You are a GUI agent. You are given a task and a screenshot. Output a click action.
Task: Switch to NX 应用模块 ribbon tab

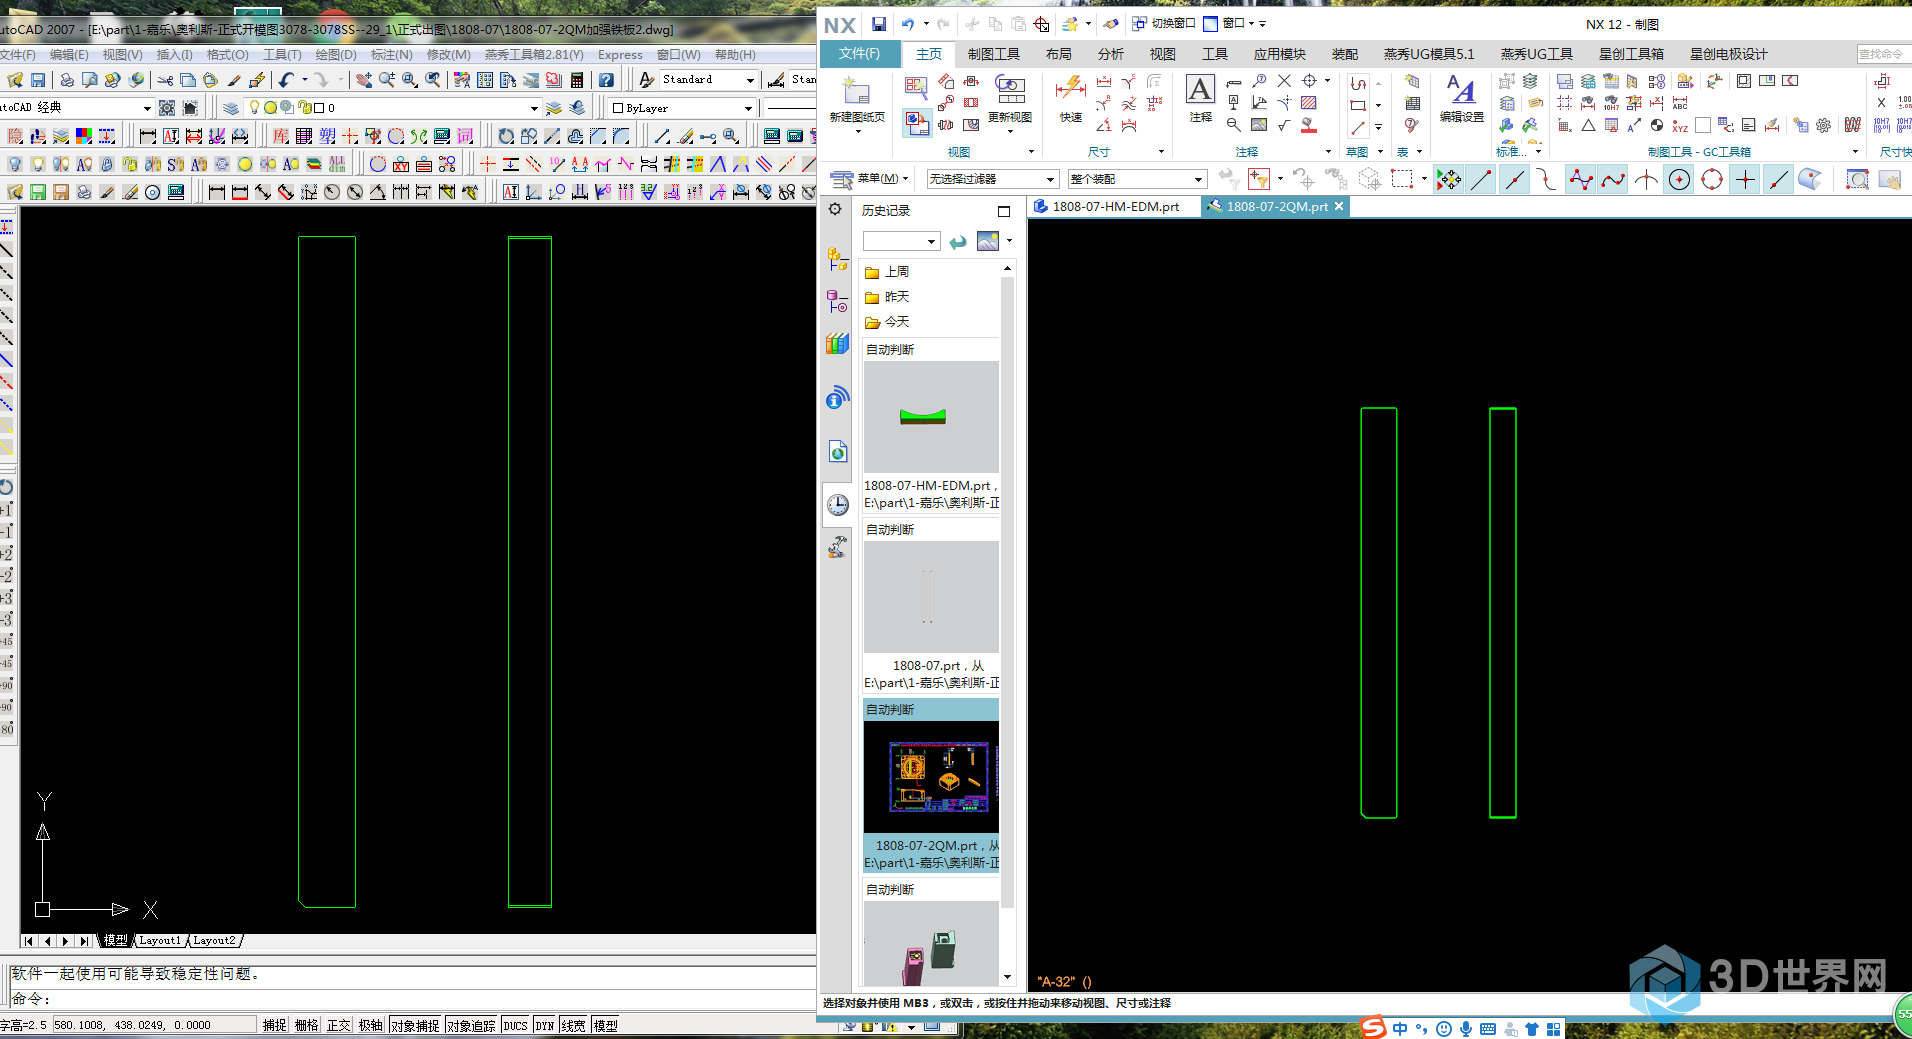1279,54
